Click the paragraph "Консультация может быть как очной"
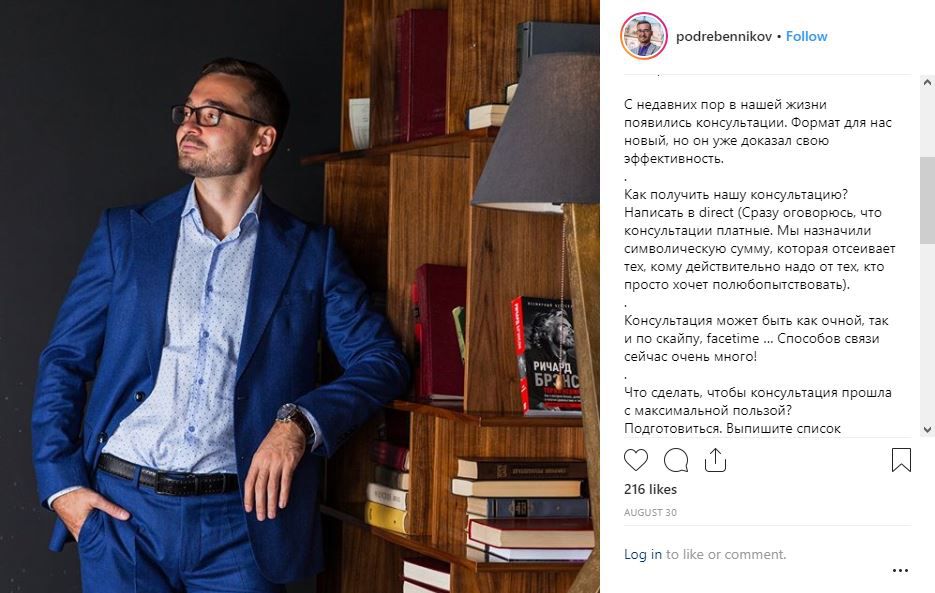The image size is (935, 593). [756, 338]
